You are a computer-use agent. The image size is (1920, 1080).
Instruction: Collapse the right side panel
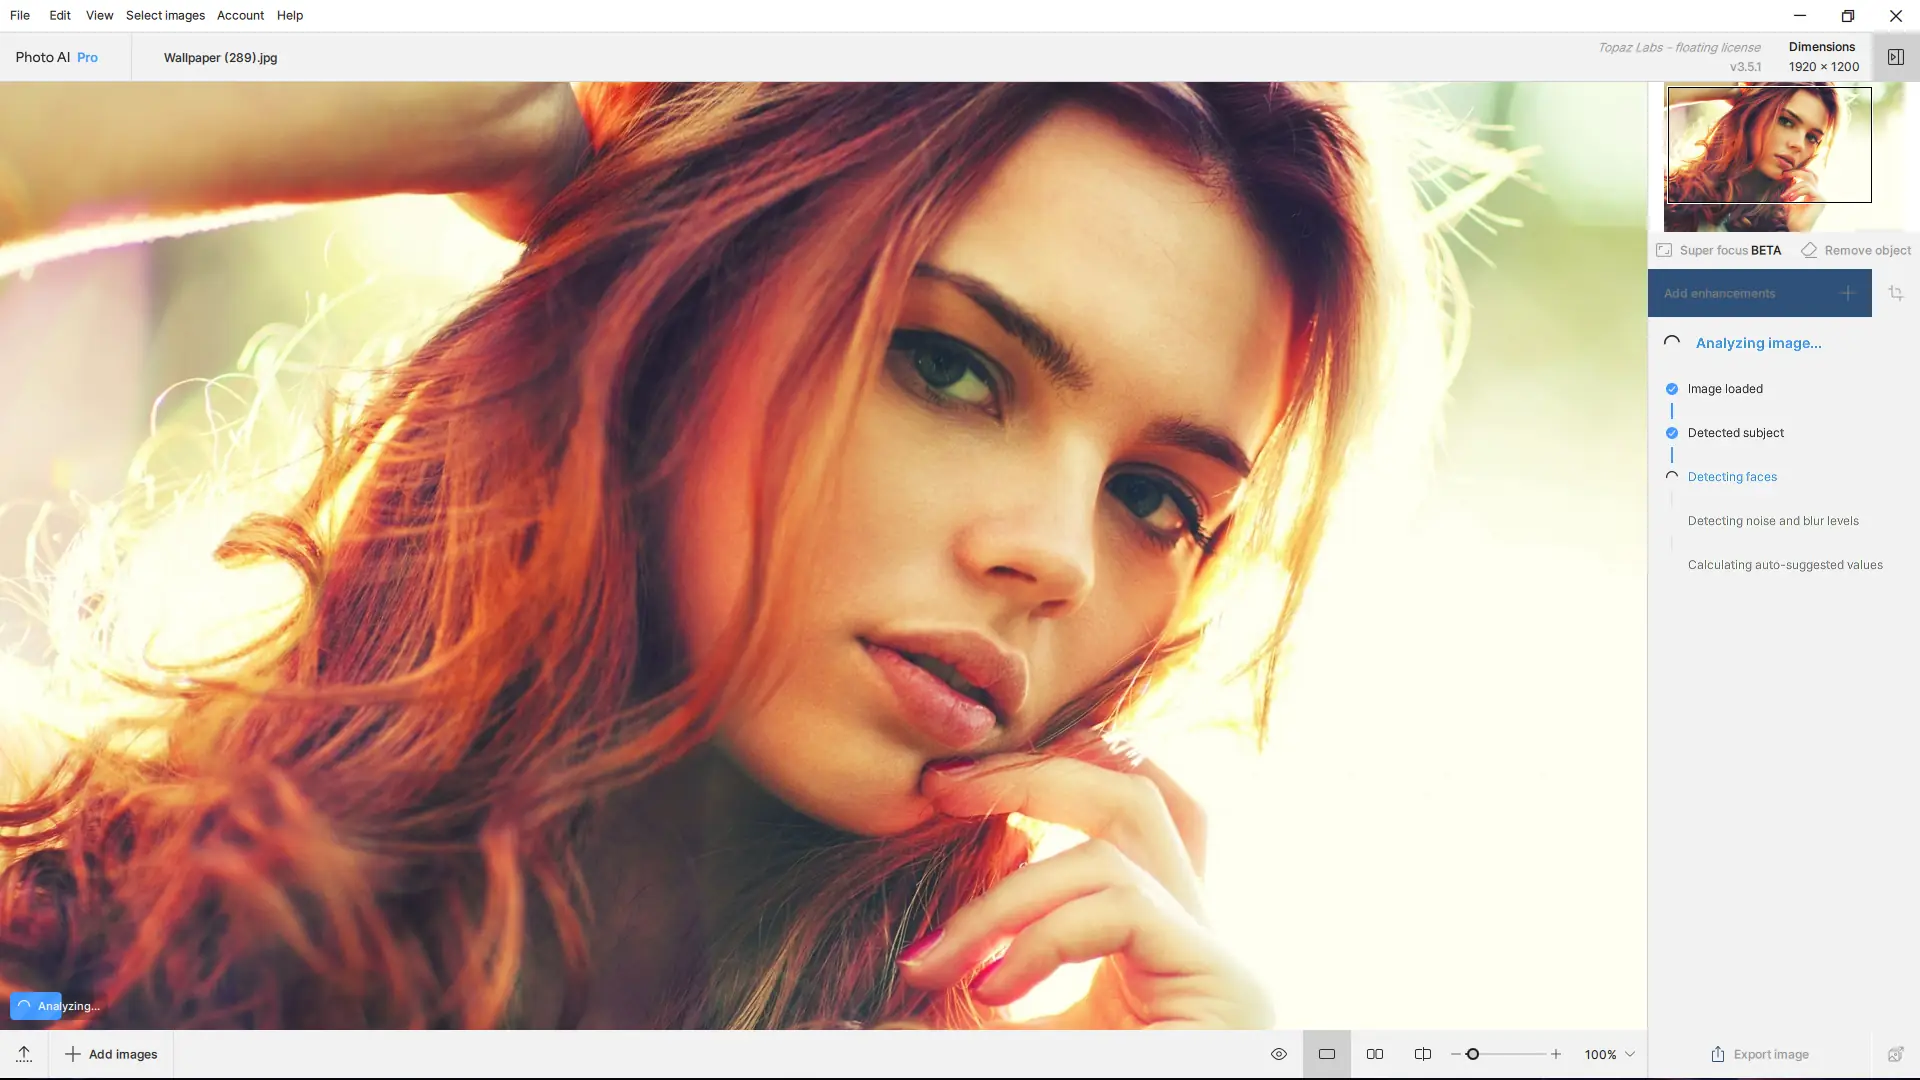(1895, 57)
